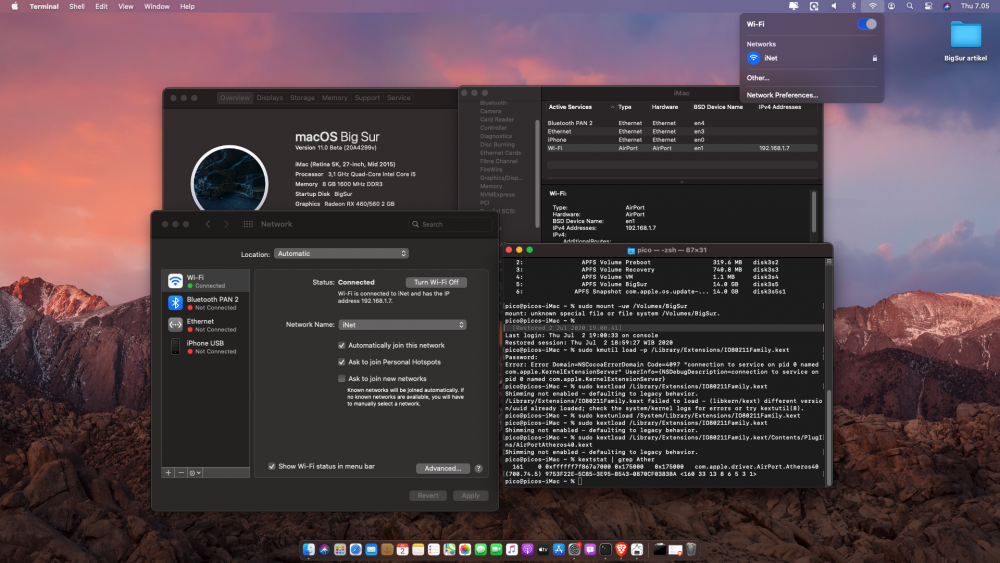The height and width of the screenshot is (563, 1000).
Task: Click Turn Wi-Fi Off button
Action: (436, 282)
